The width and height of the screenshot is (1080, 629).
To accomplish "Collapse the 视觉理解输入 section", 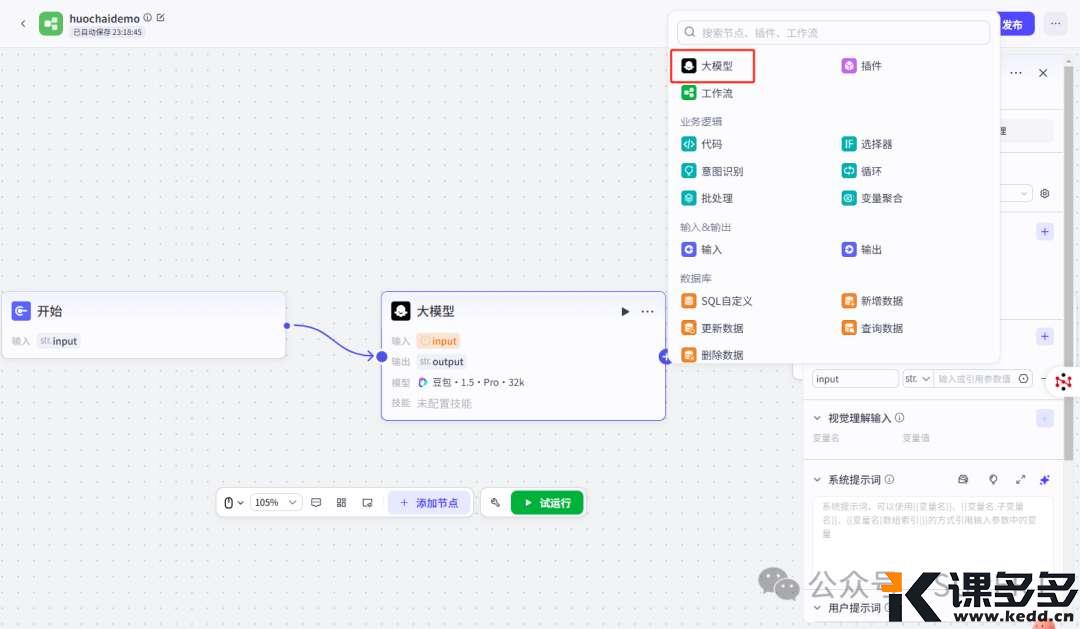I will click(817, 417).
